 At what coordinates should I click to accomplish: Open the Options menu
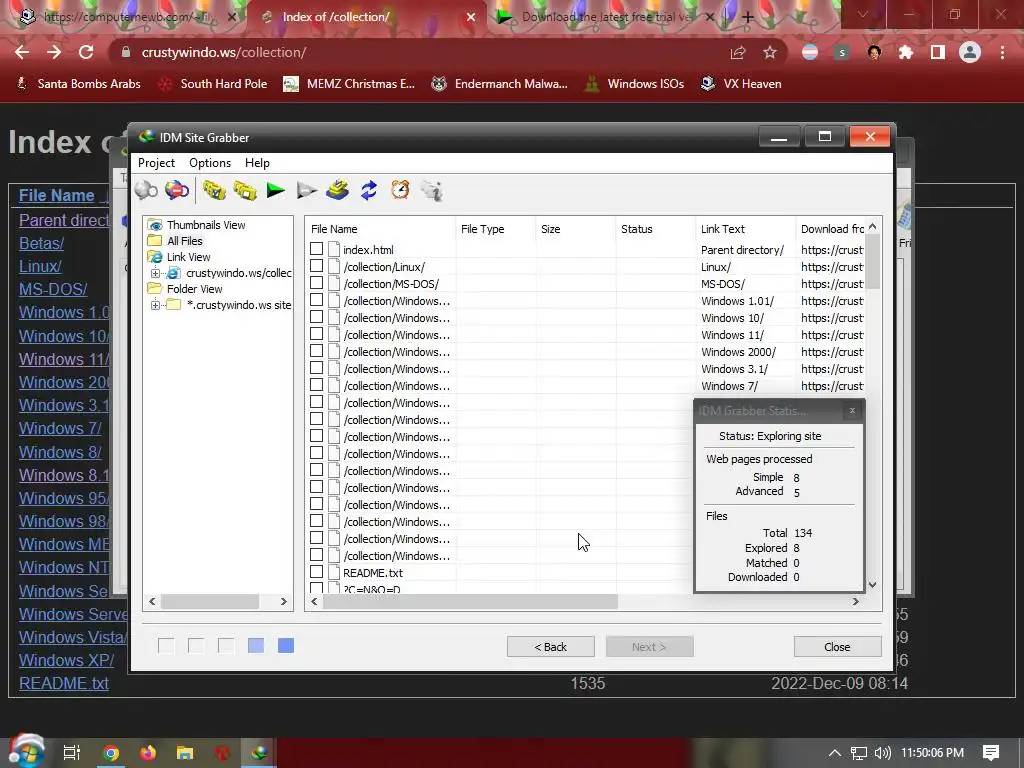210,163
